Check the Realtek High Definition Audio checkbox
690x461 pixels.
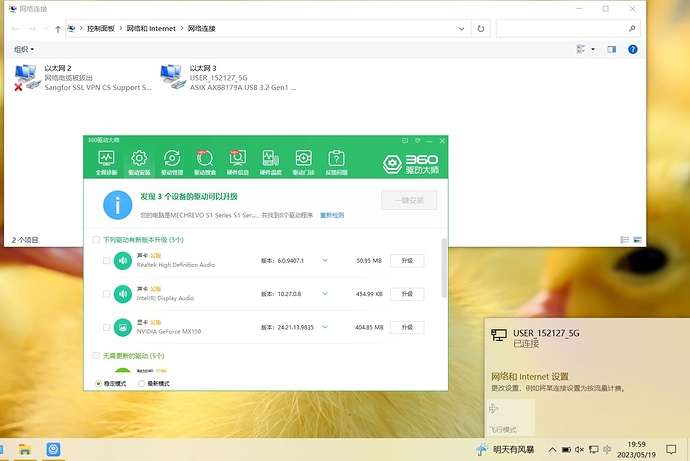tap(106, 260)
